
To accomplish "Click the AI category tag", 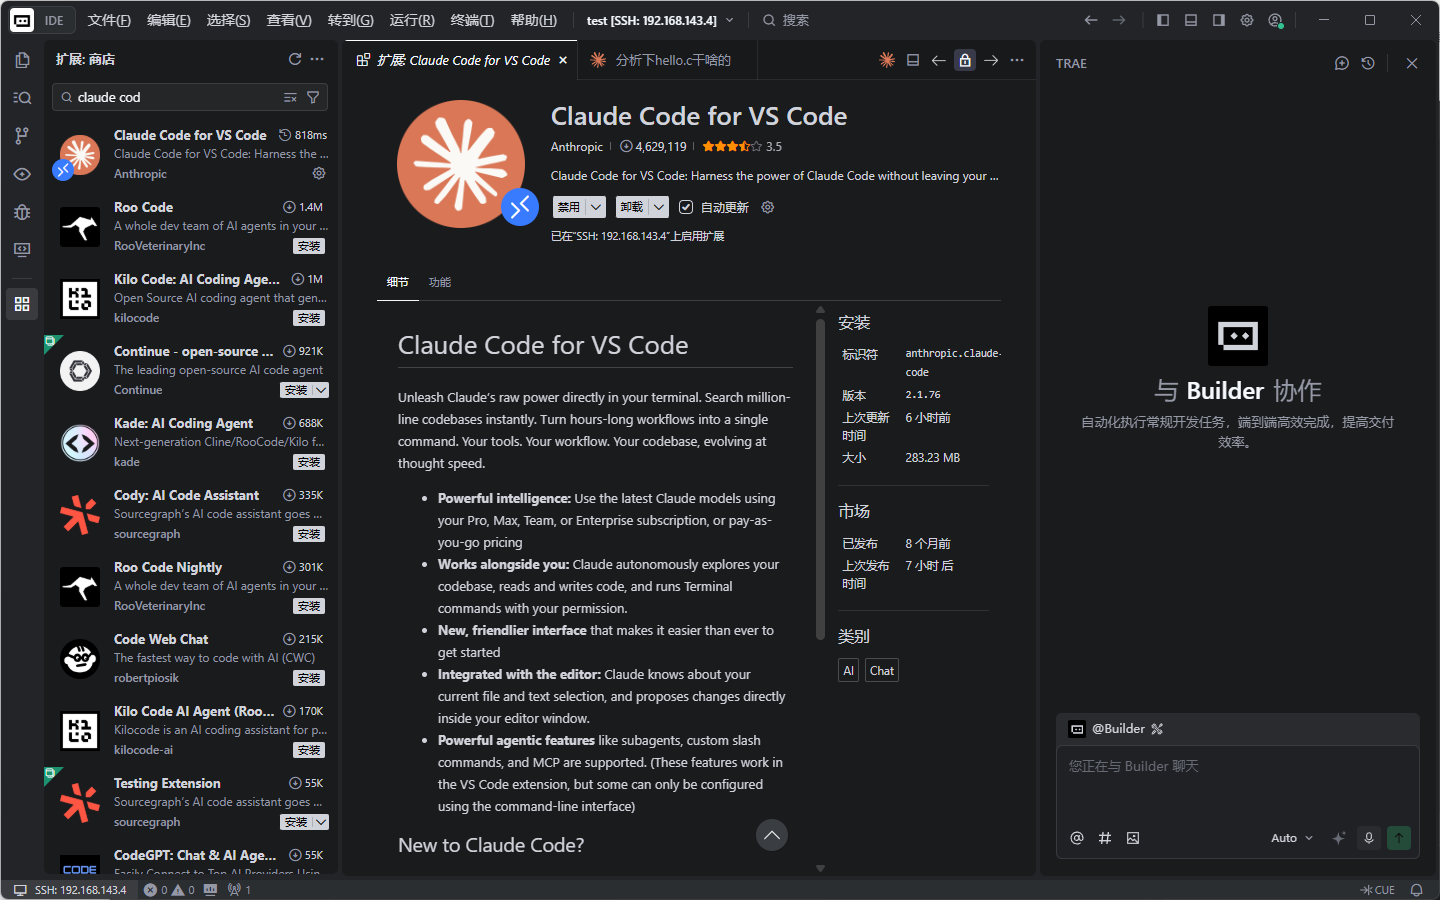I will coord(848,670).
